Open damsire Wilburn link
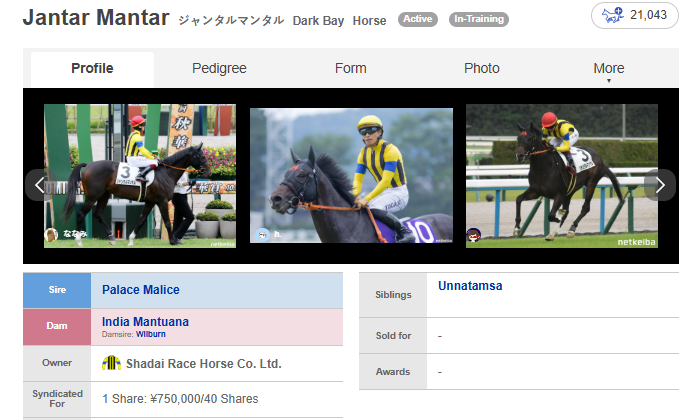Image resolution: width=686 pixels, height=420 pixels. (x=150, y=334)
